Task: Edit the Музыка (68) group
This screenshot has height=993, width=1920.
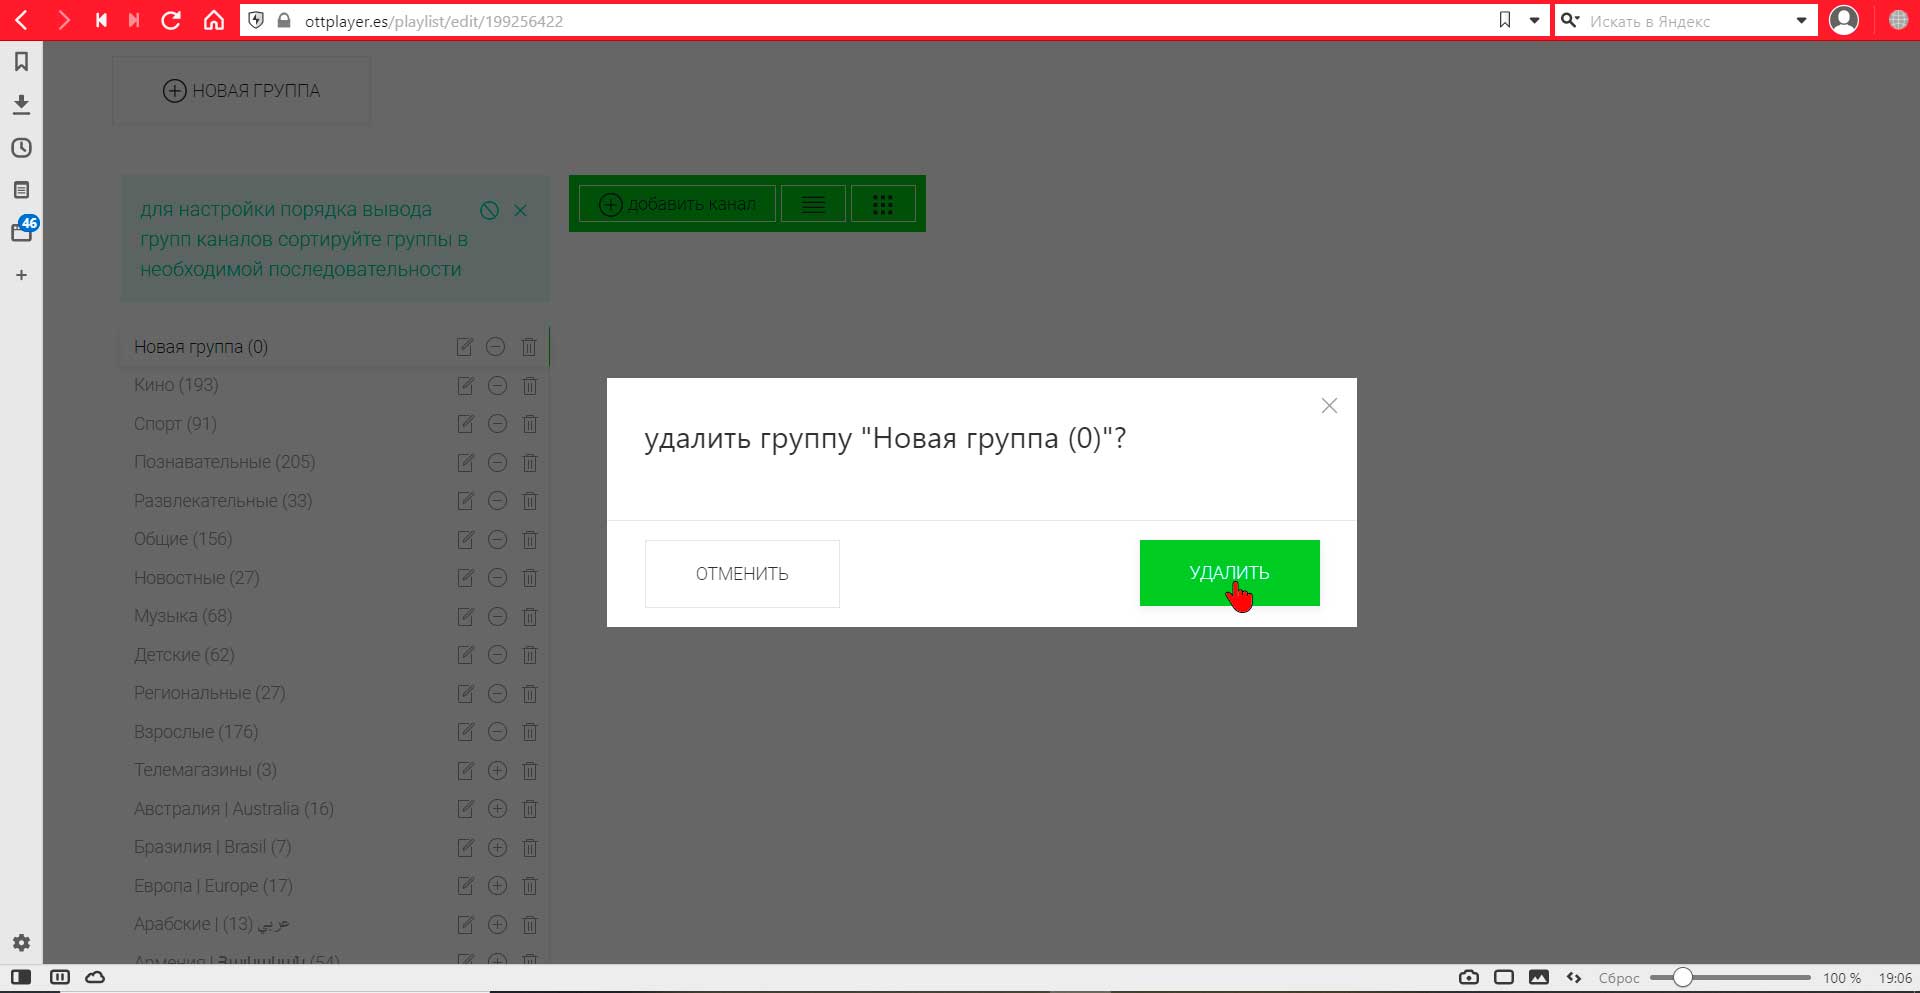Action: coord(465,616)
